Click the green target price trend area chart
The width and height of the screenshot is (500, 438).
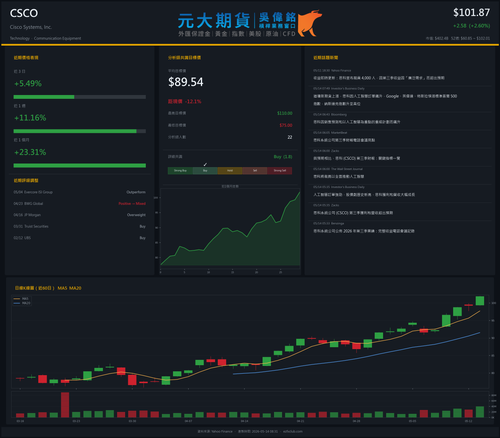(230, 229)
